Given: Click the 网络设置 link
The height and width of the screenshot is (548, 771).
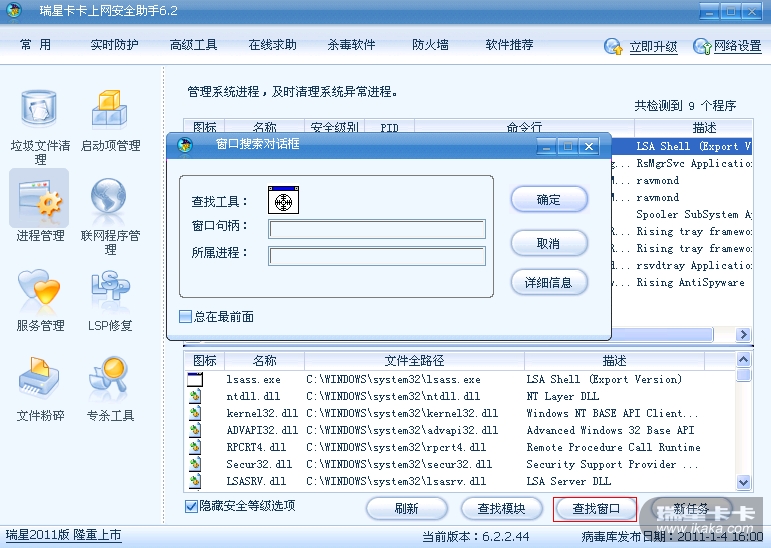Looking at the screenshot, I should pos(738,47).
